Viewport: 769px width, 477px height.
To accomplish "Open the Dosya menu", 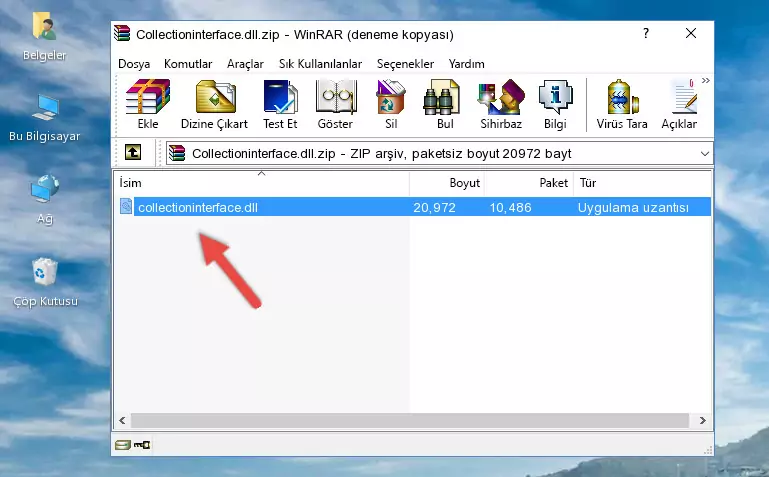I will click(134, 64).
